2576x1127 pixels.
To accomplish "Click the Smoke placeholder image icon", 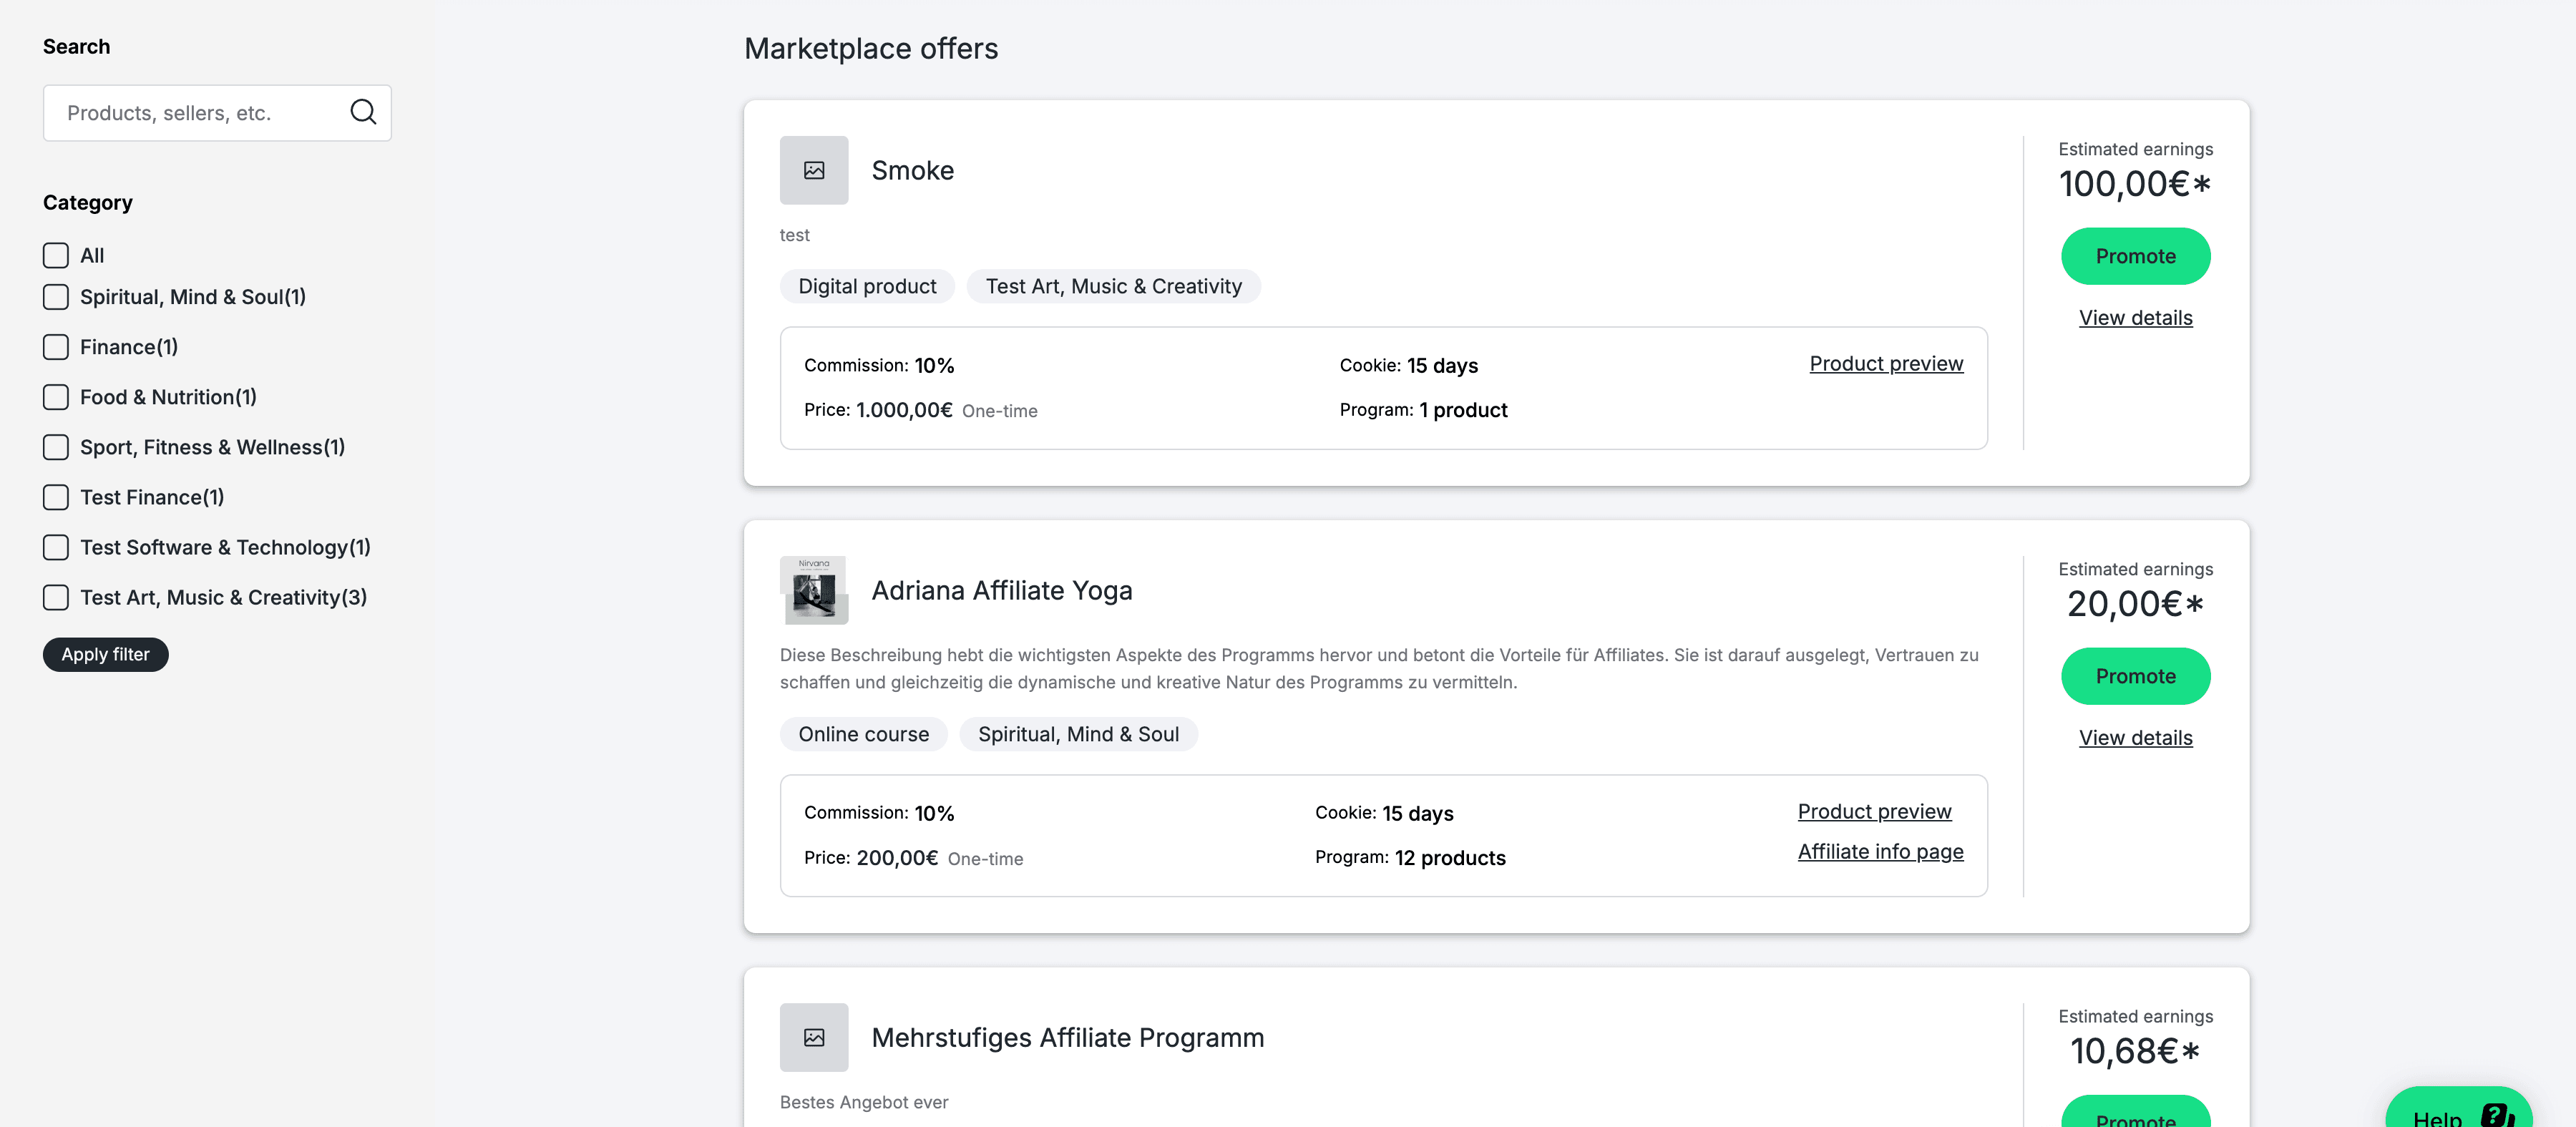I will click(x=814, y=170).
